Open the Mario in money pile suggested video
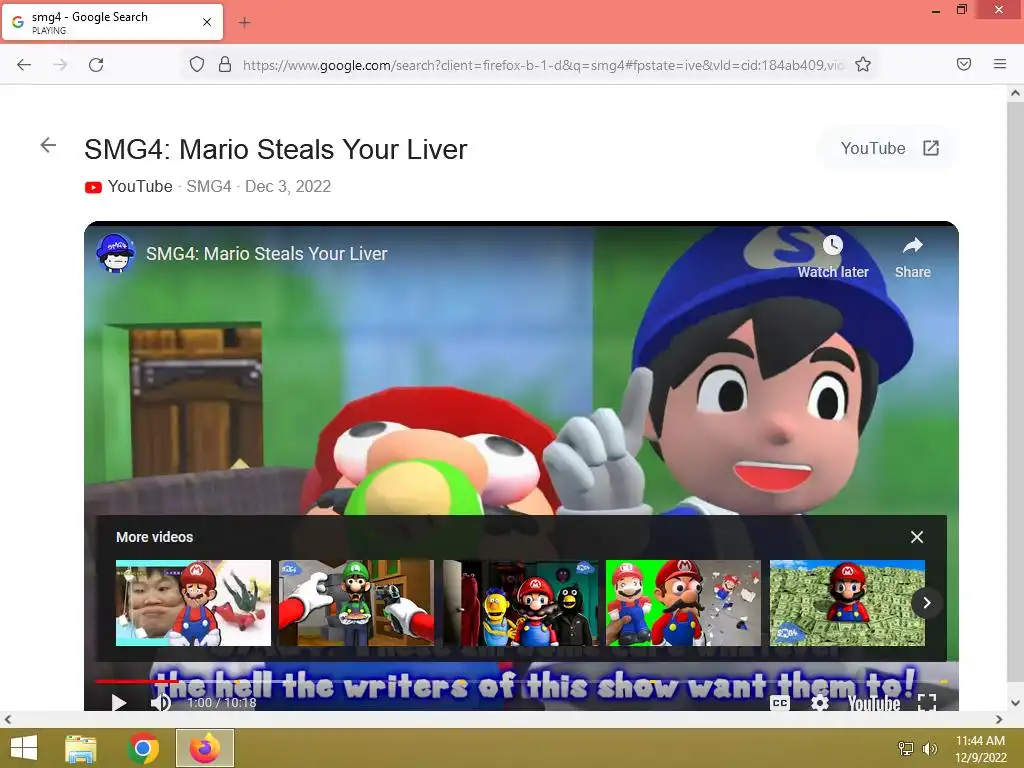The width and height of the screenshot is (1024, 768). [x=848, y=603]
